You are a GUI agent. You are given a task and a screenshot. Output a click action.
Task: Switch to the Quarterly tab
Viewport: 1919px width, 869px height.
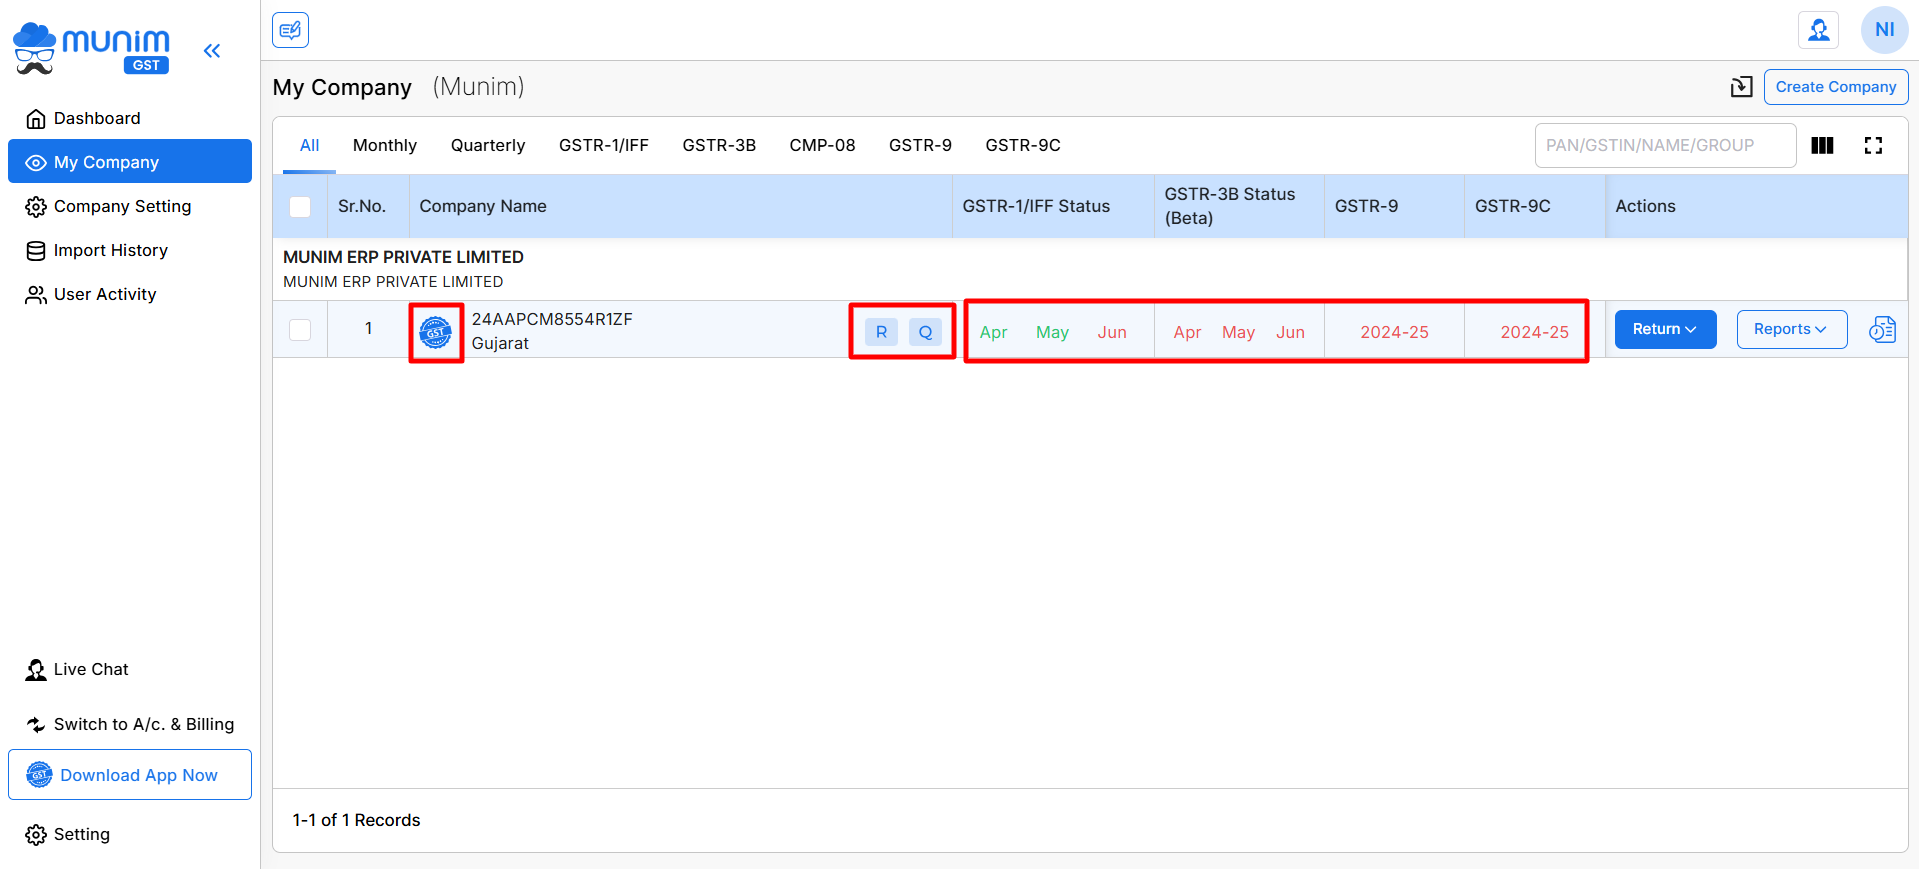488,146
